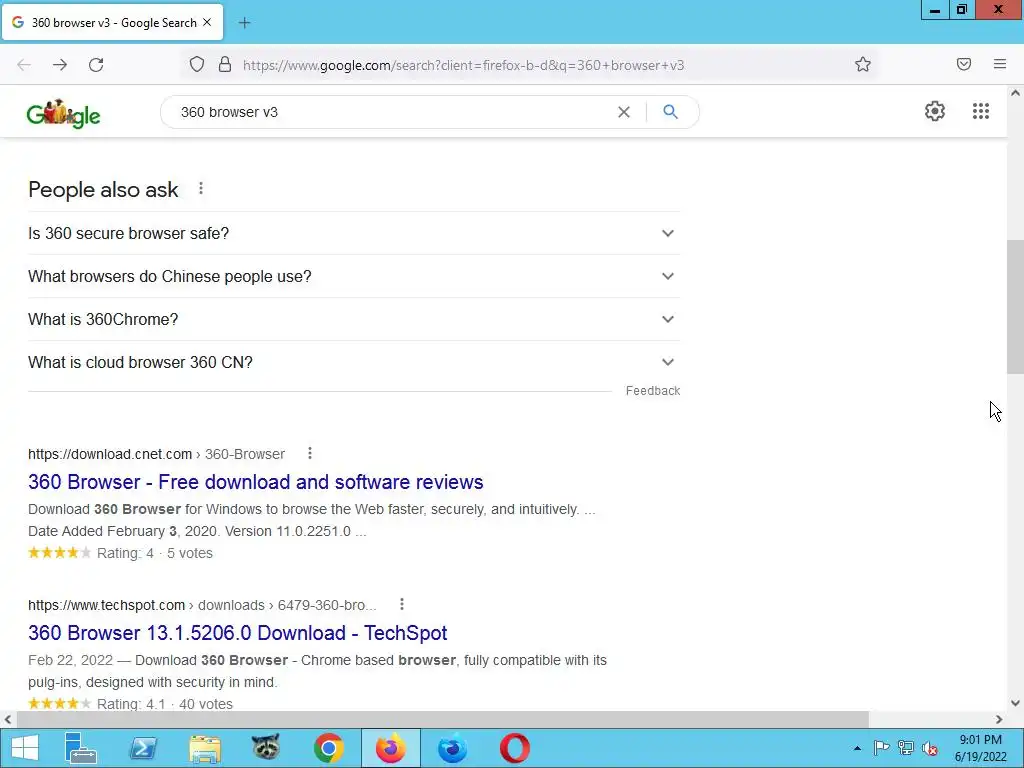
Task: Open the tracking protection shield icon
Action: pyautogui.click(x=197, y=65)
